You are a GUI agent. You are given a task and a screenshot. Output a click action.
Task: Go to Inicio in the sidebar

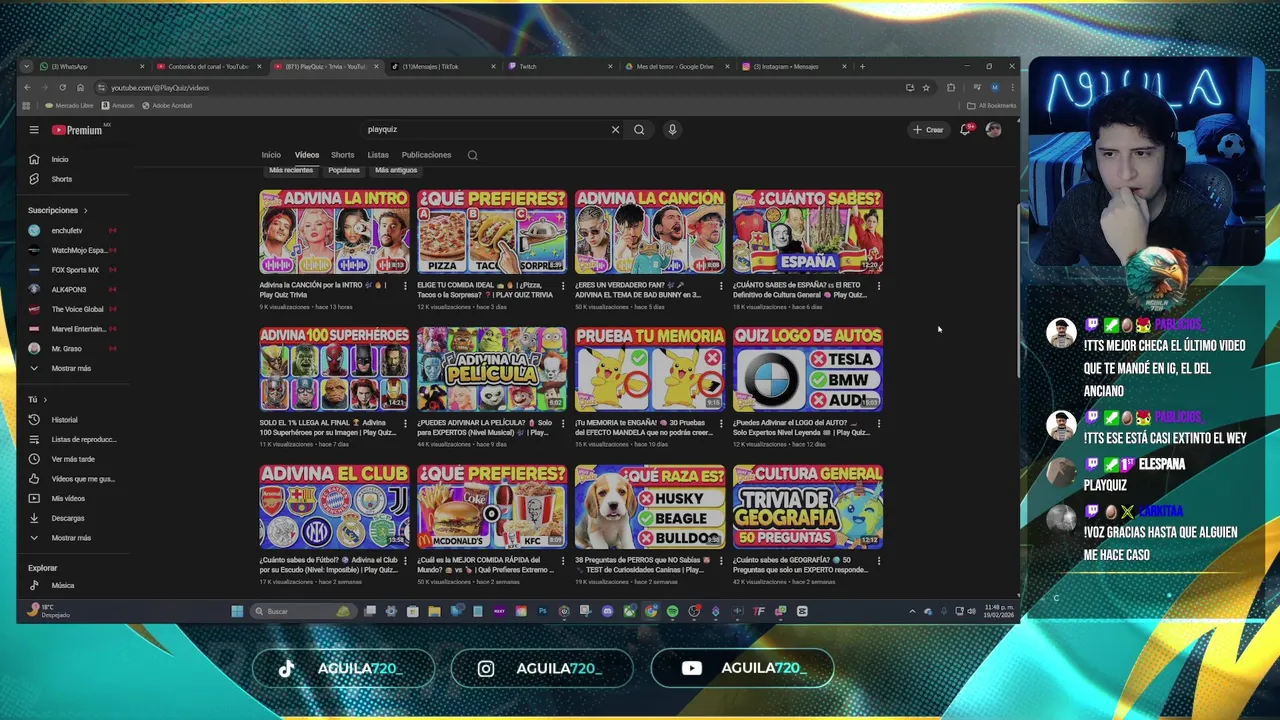pos(60,159)
